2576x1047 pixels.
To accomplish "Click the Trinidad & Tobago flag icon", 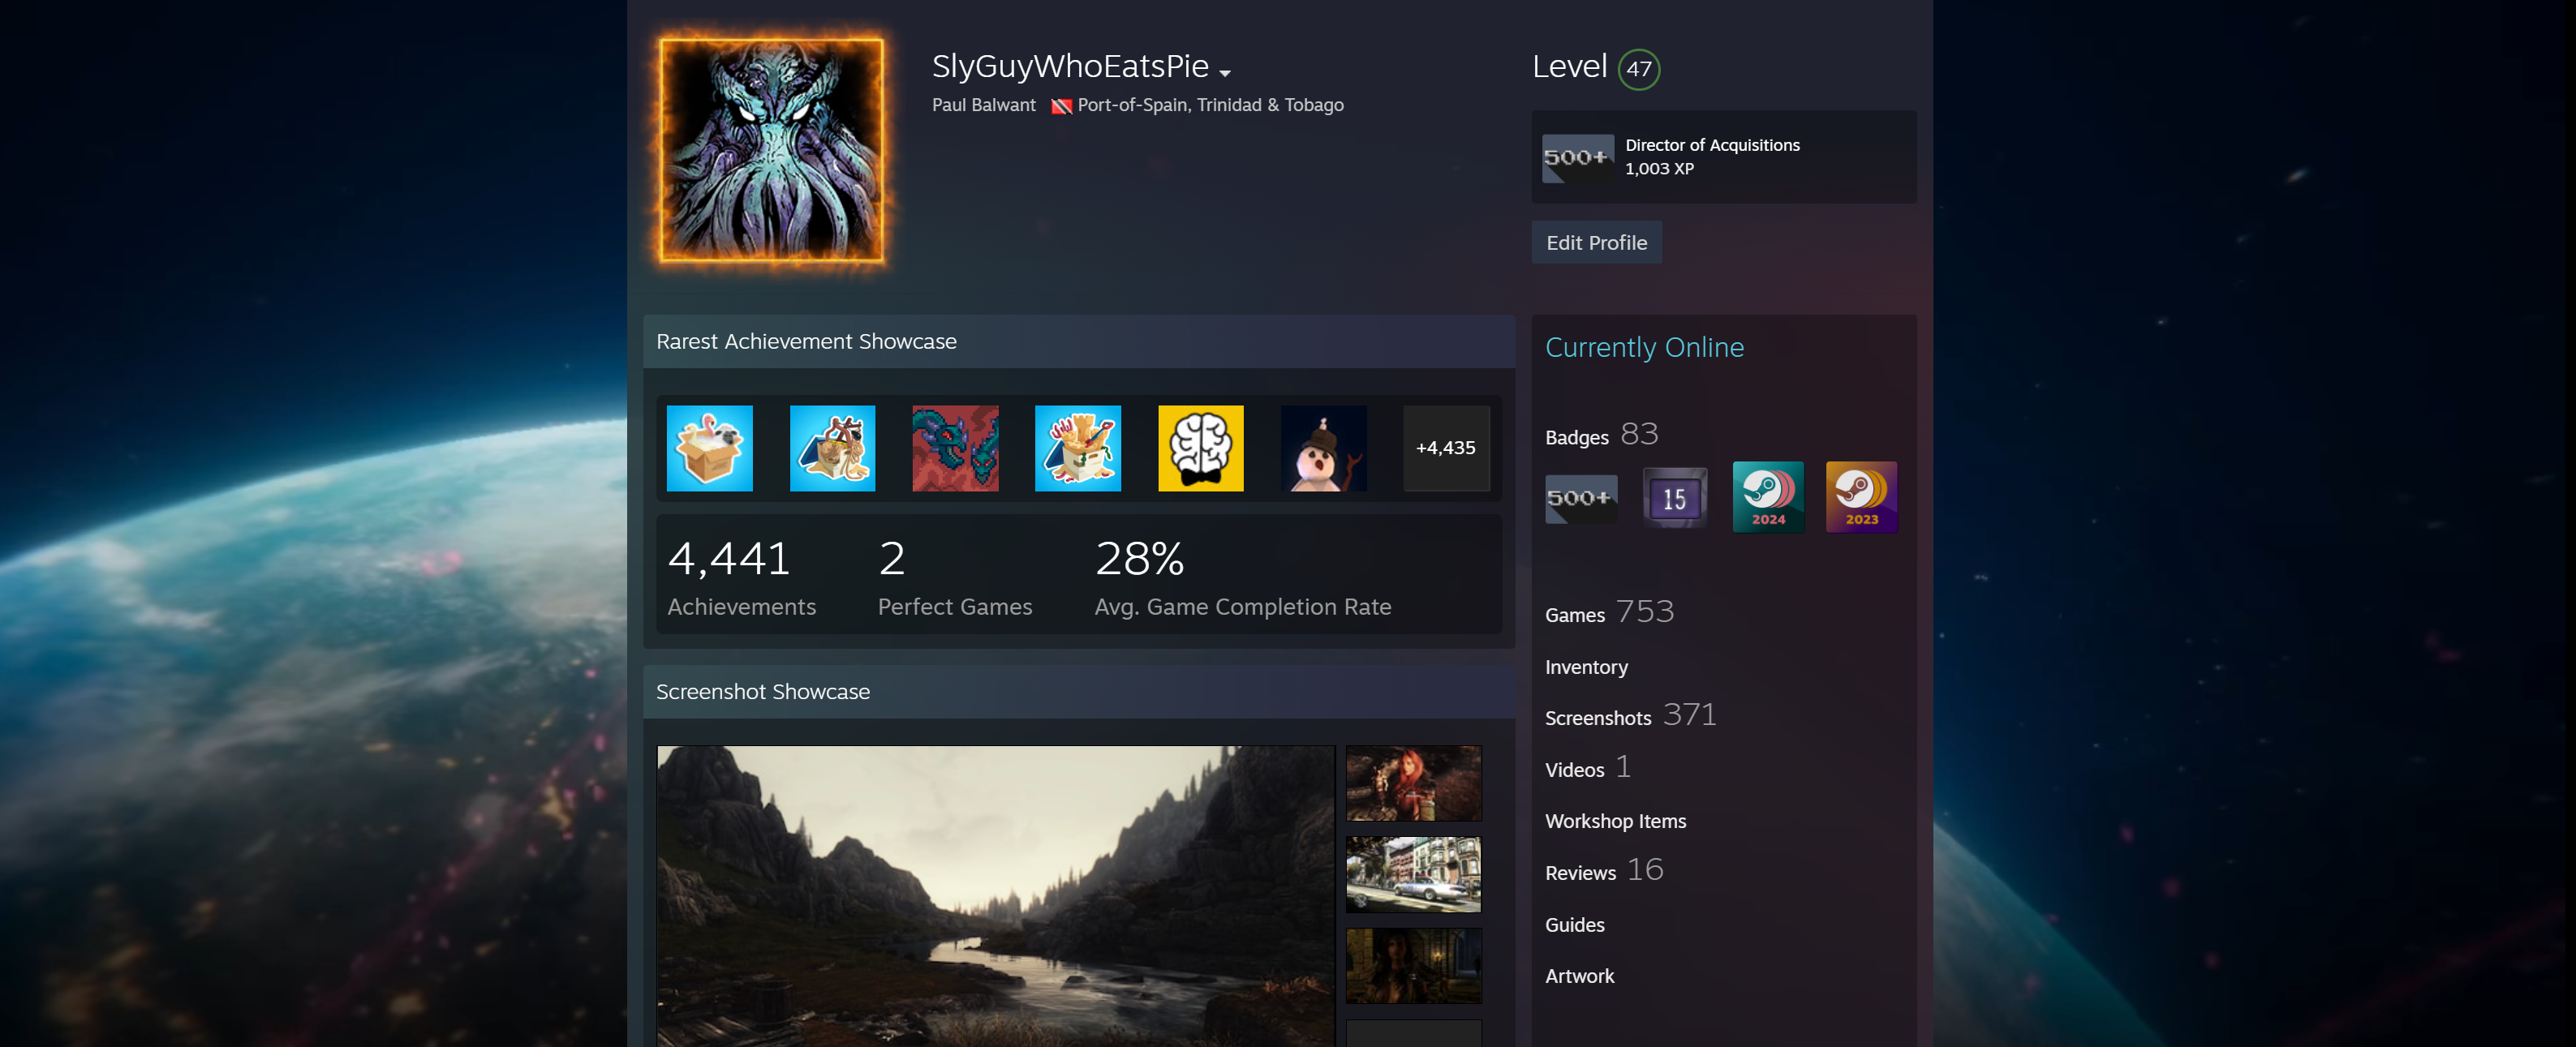I will click(1061, 106).
